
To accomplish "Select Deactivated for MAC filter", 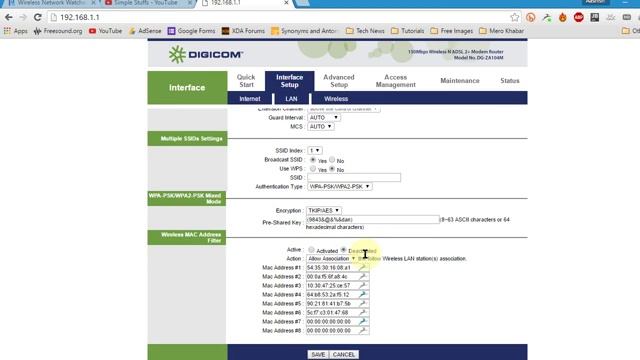I will tap(343, 250).
